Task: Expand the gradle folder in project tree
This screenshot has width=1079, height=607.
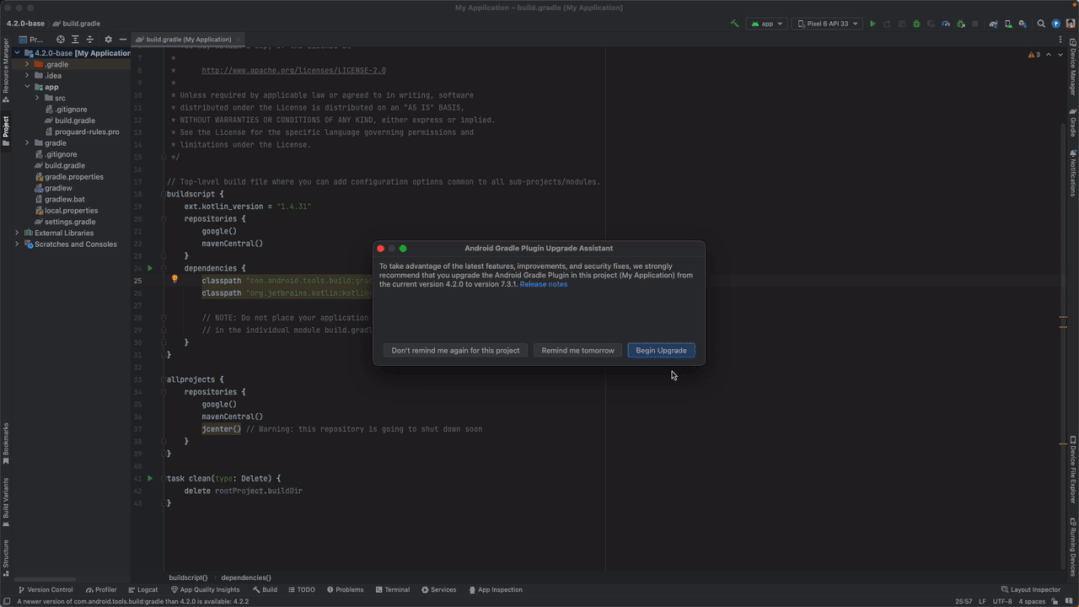Action: point(27,143)
